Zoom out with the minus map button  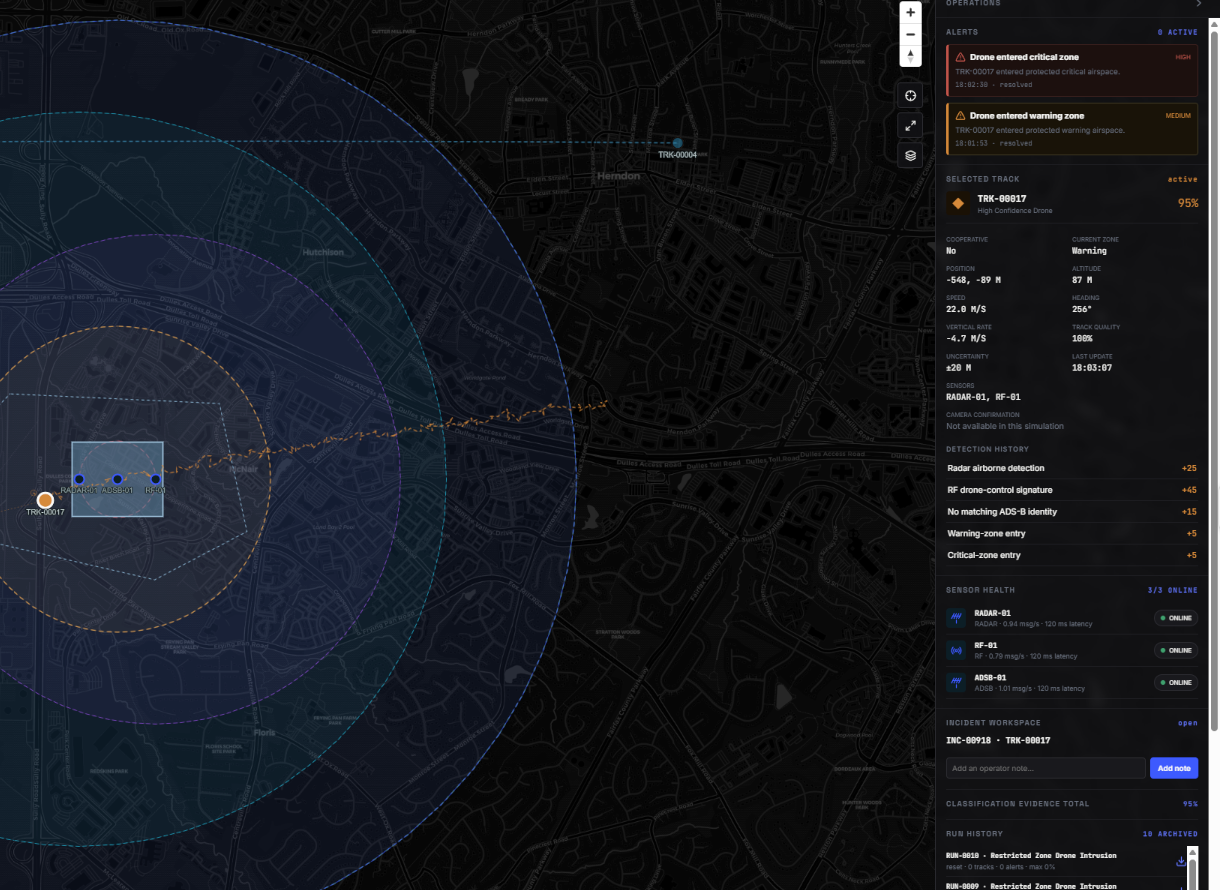point(910,34)
